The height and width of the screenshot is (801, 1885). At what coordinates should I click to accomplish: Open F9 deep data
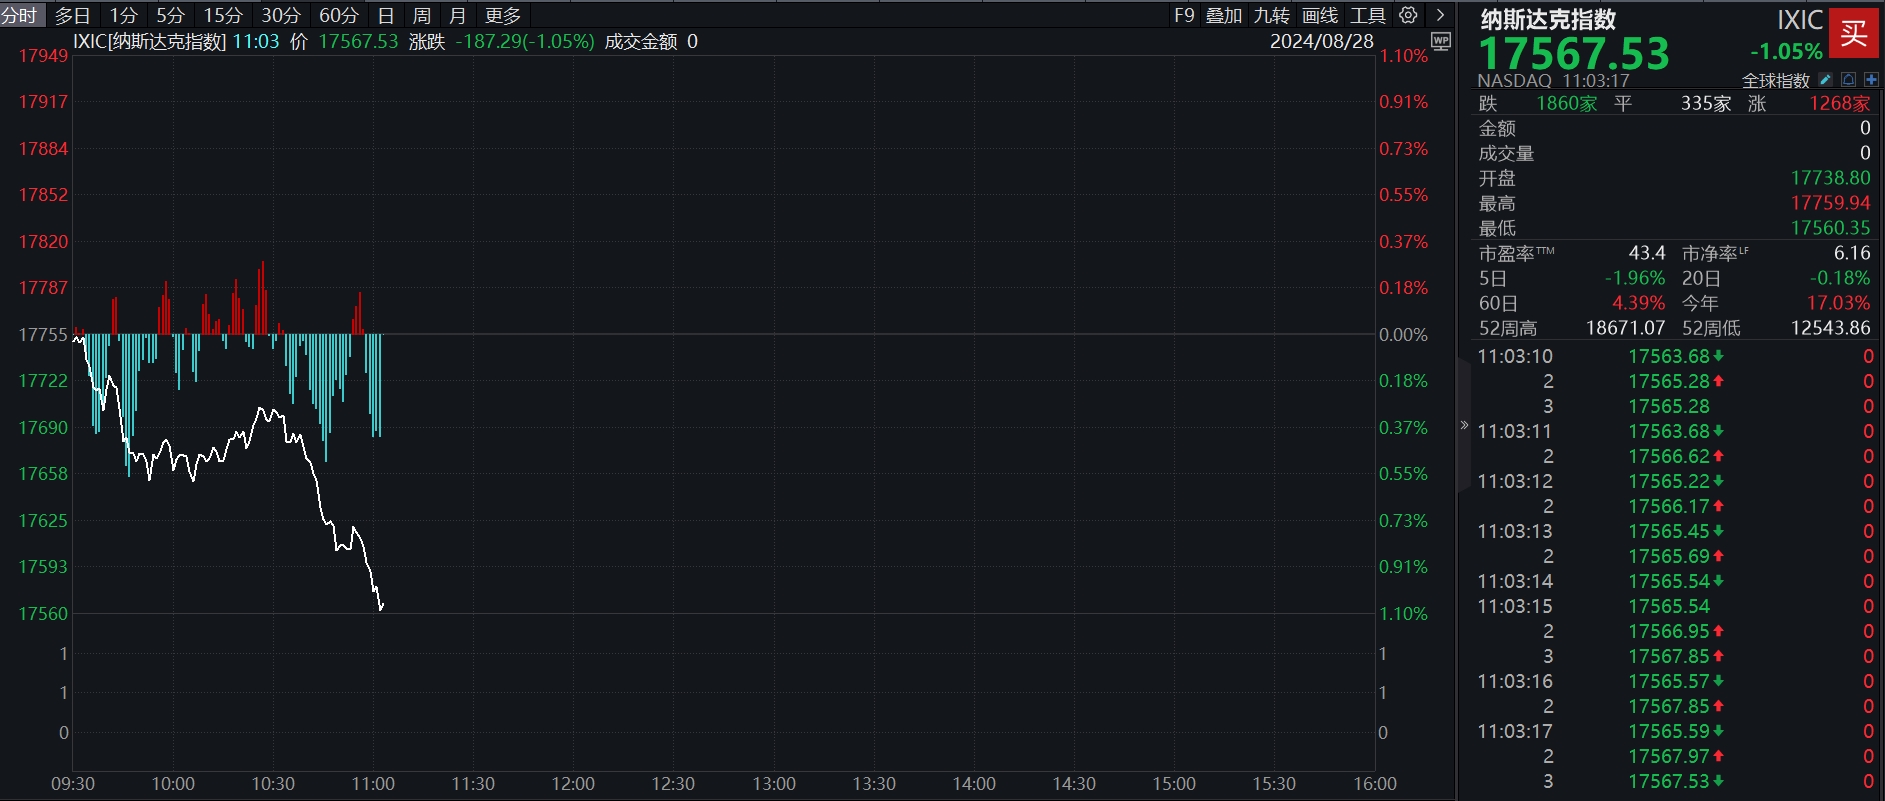[1184, 15]
